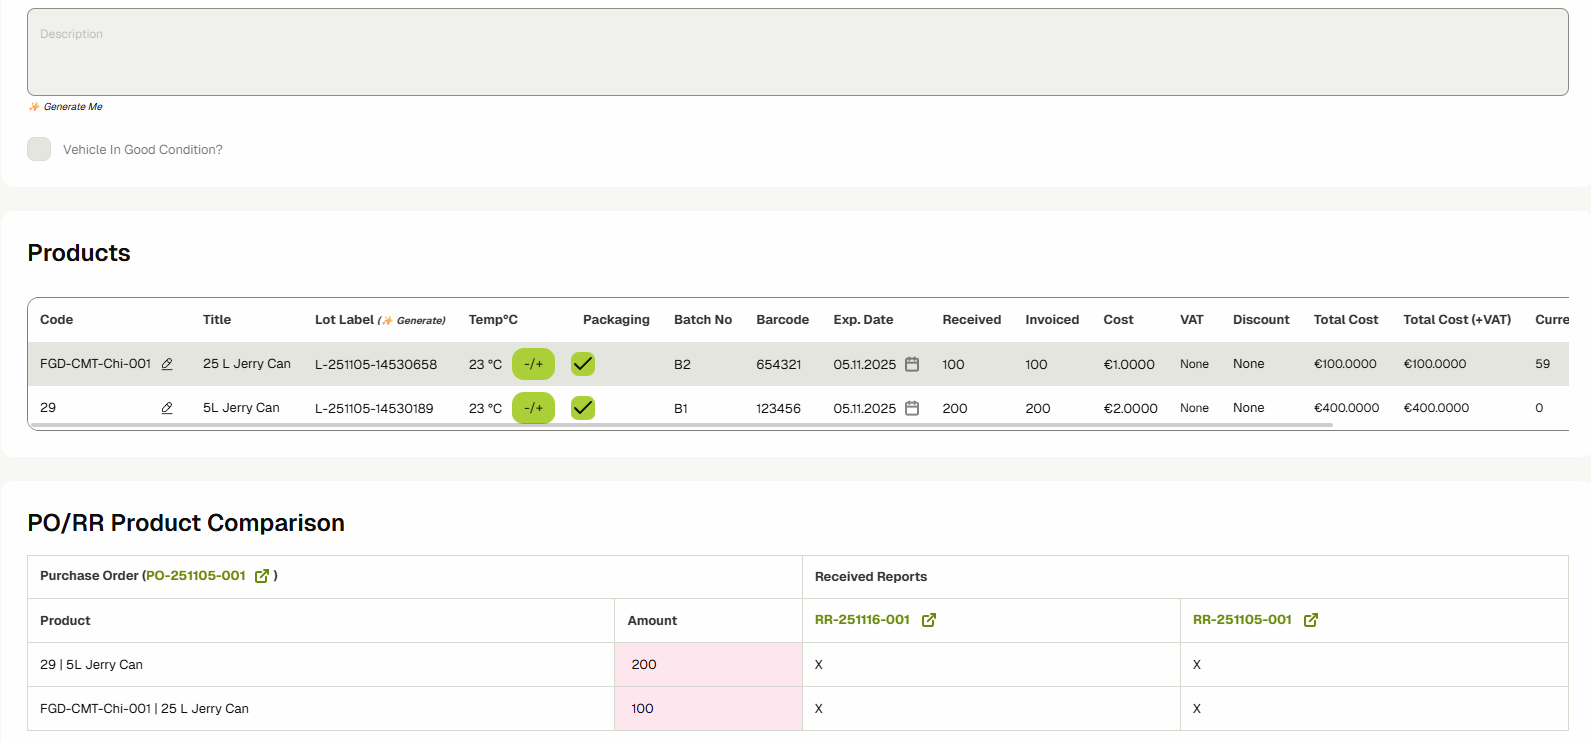Check the Vehicle In Good Condition box

(39, 149)
